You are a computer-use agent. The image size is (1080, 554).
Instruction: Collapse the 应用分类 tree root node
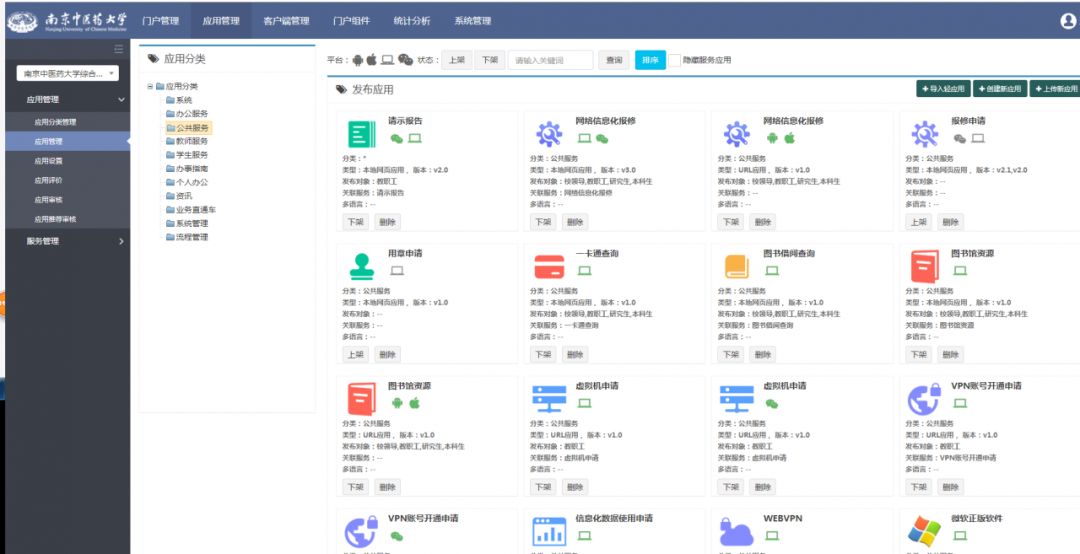coord(150,87)
